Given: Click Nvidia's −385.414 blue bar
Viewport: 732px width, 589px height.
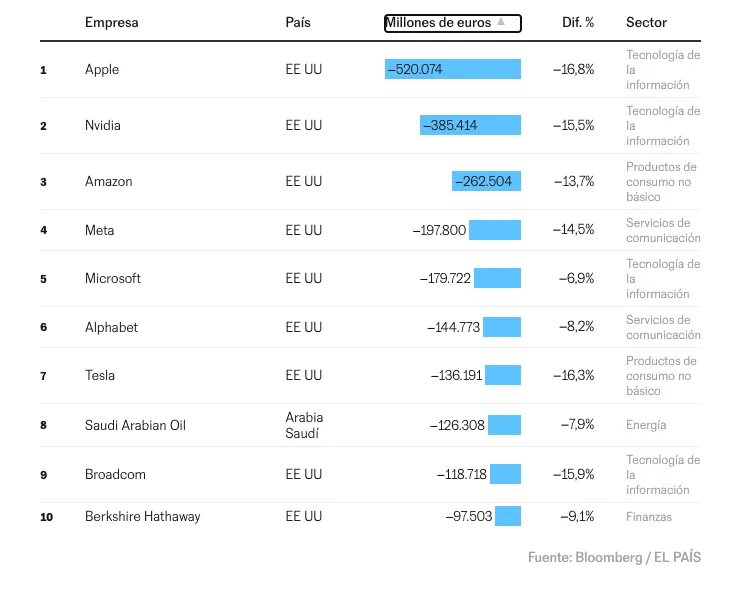Looking at the screenshot, I should tap(470, 125).
